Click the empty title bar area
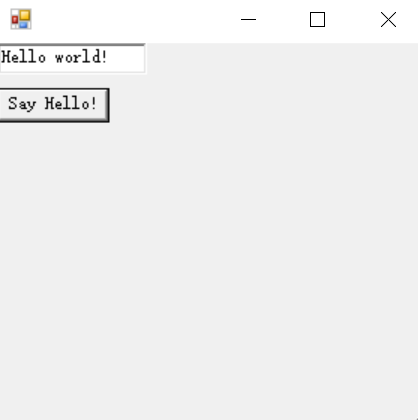Image resolution: width=418 pixels, height=420 pixels. coord(133,19)
